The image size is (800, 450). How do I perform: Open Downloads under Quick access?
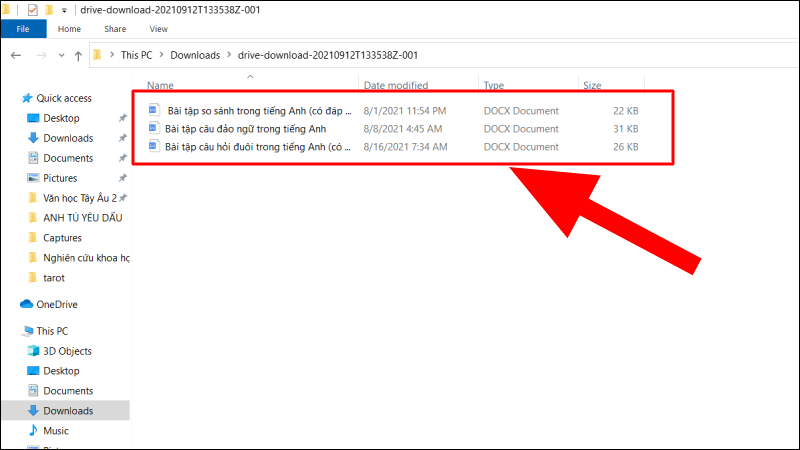[68, 138]
